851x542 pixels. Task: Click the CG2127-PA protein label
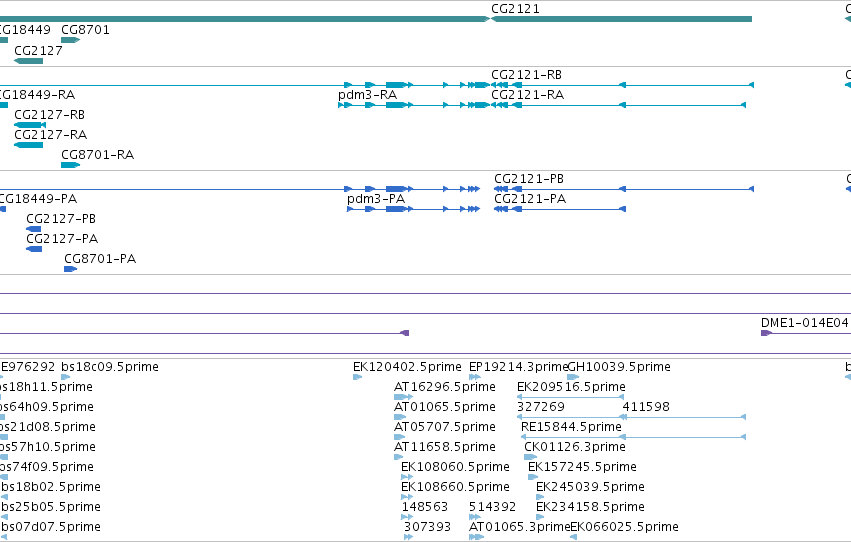coord(62,239)
